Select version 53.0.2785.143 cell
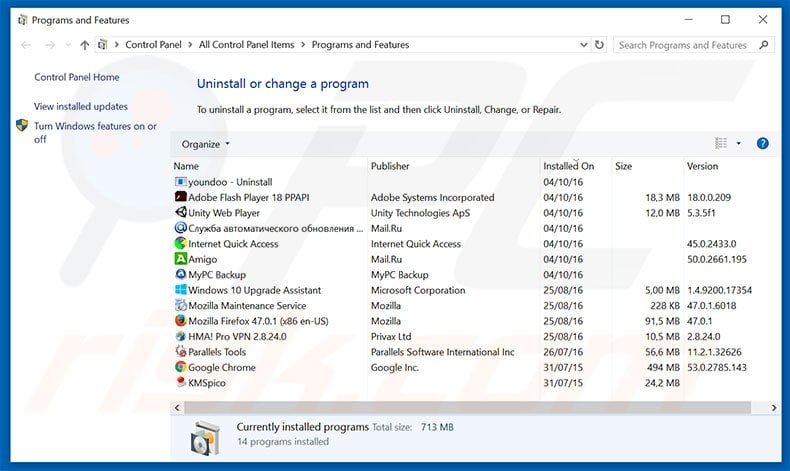 pyautogui.click(x=716, y=368)
